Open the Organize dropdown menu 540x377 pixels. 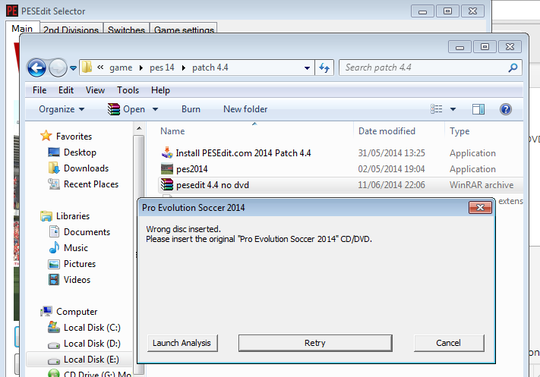pyautogui.click(x=61, y=109)
